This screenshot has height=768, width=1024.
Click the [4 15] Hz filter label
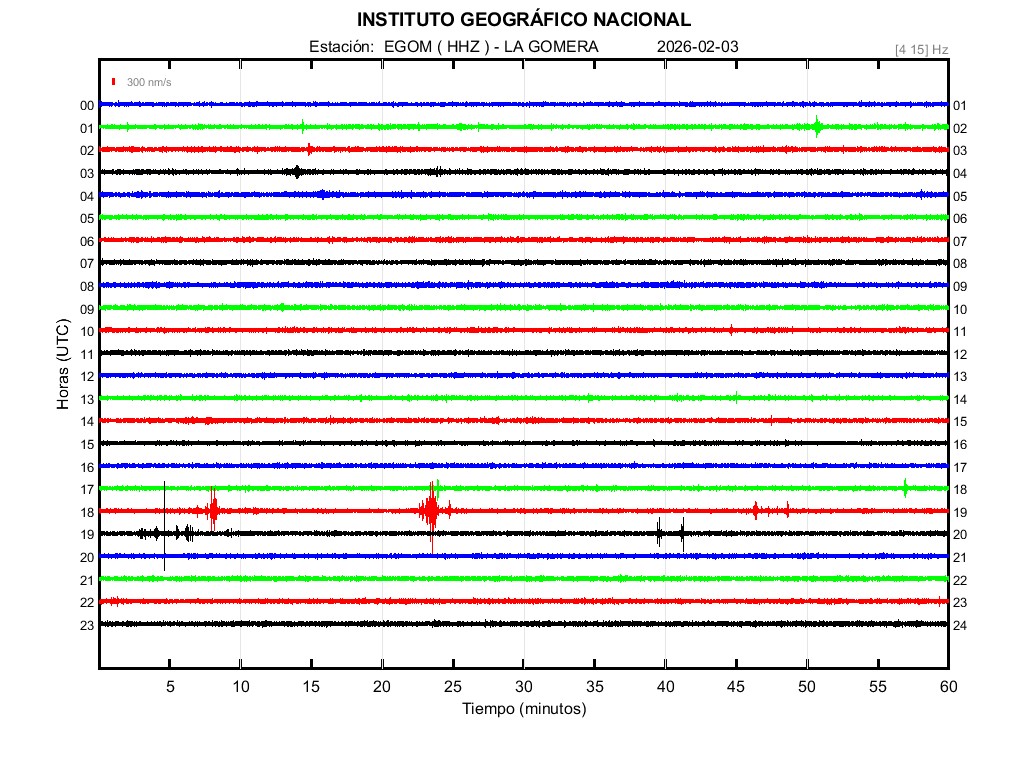pos(921,49)
